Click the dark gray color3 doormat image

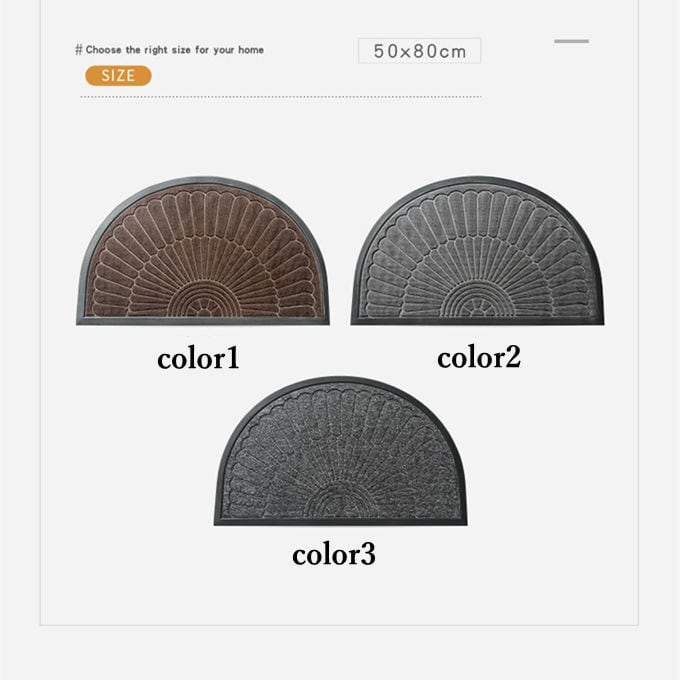click(x=340, y=451)
